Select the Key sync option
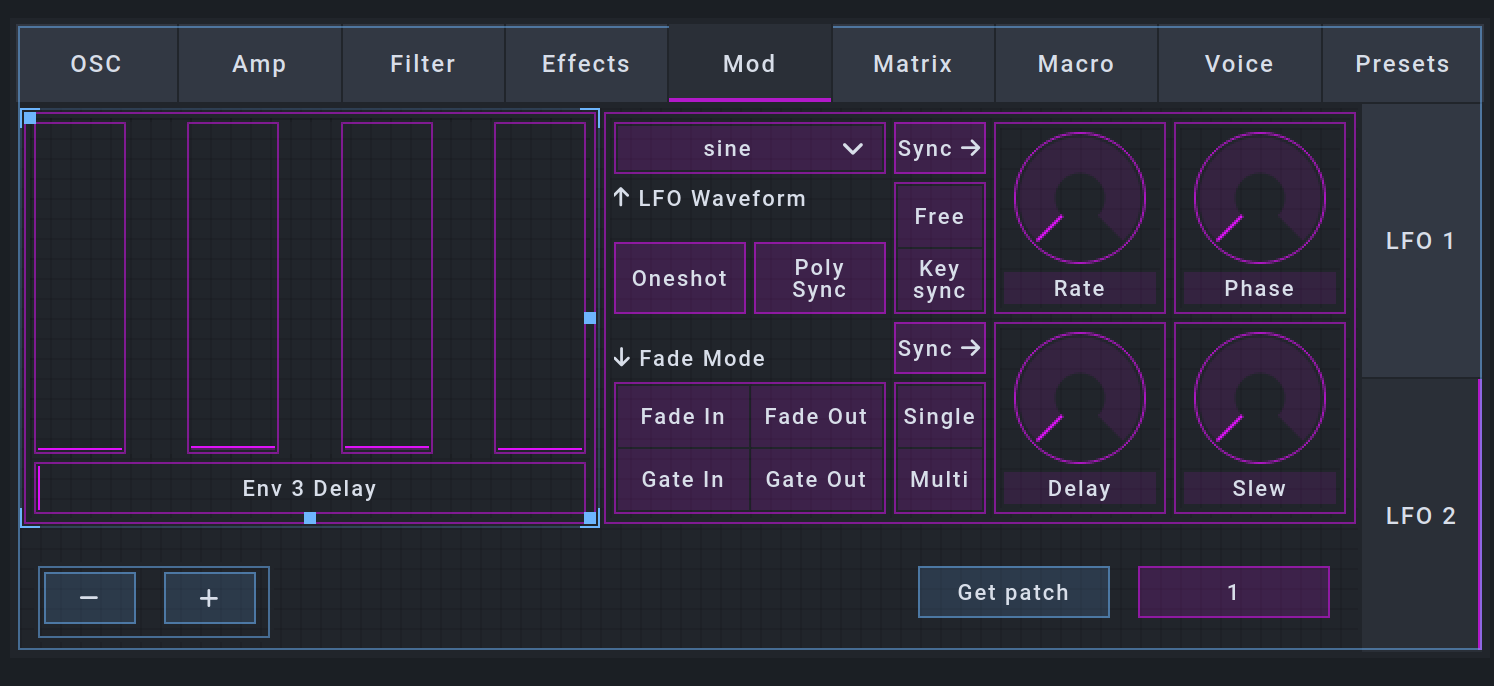The width and height of the screenshot is (1494, 686). tap(939, 280)
